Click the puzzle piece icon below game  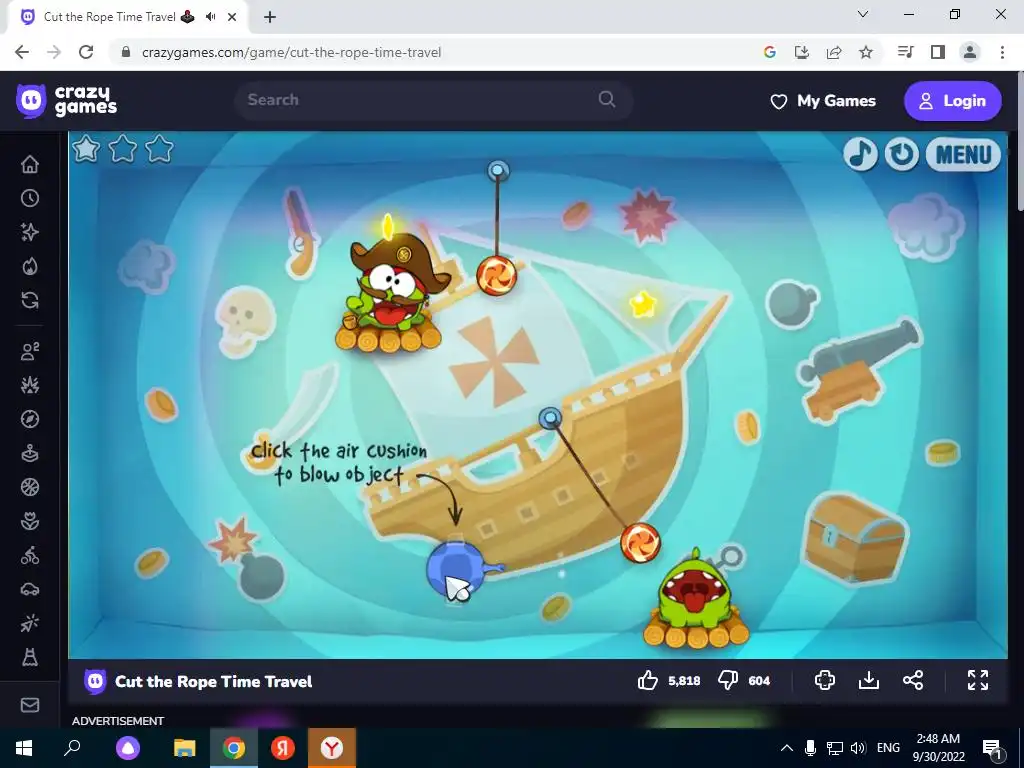[825, 680]
